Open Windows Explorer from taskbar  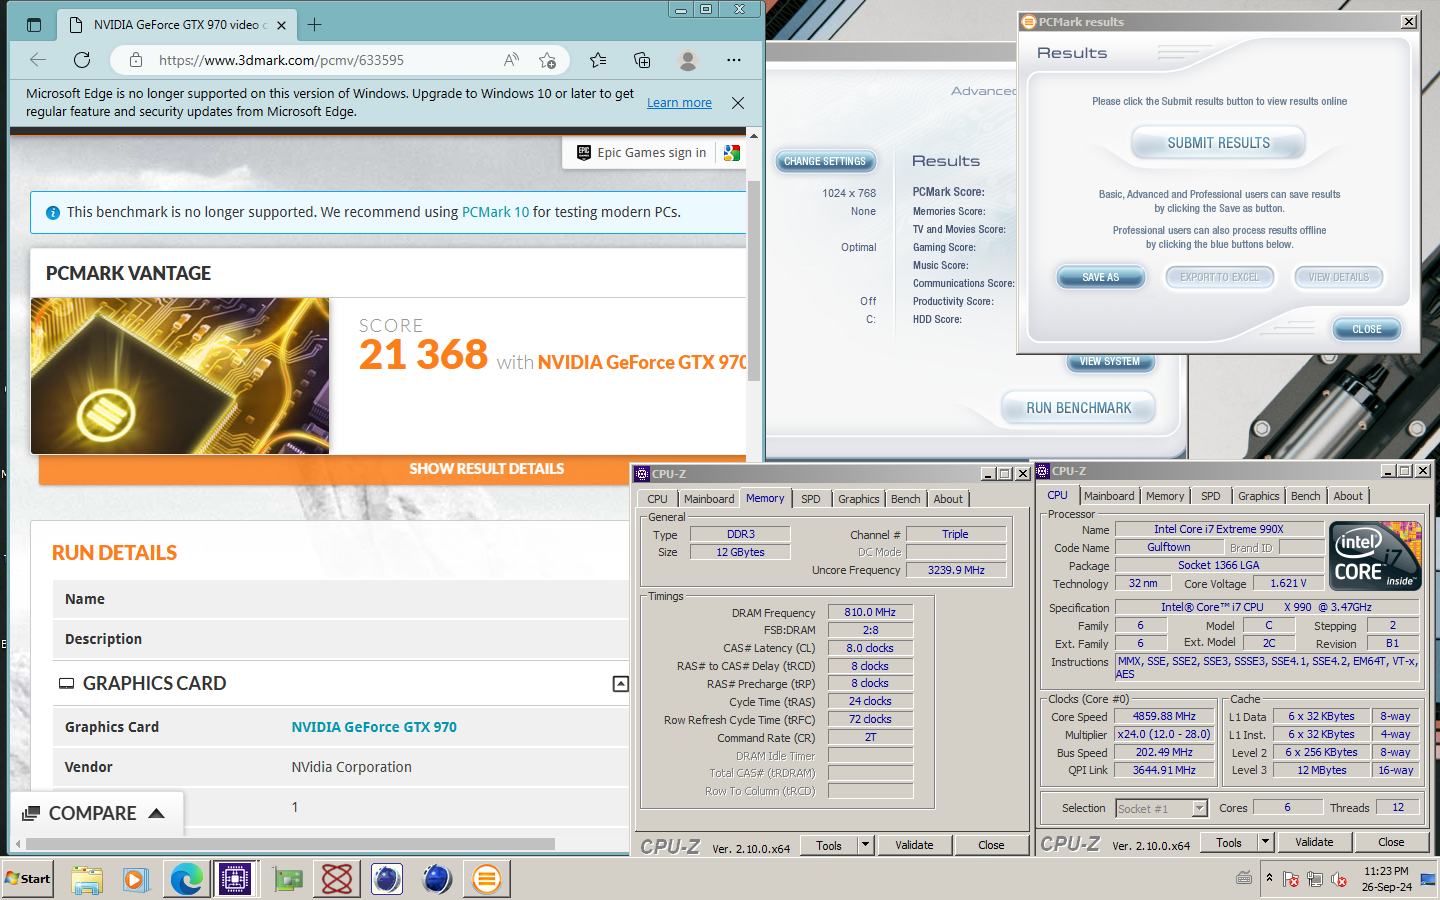[87, 879]
